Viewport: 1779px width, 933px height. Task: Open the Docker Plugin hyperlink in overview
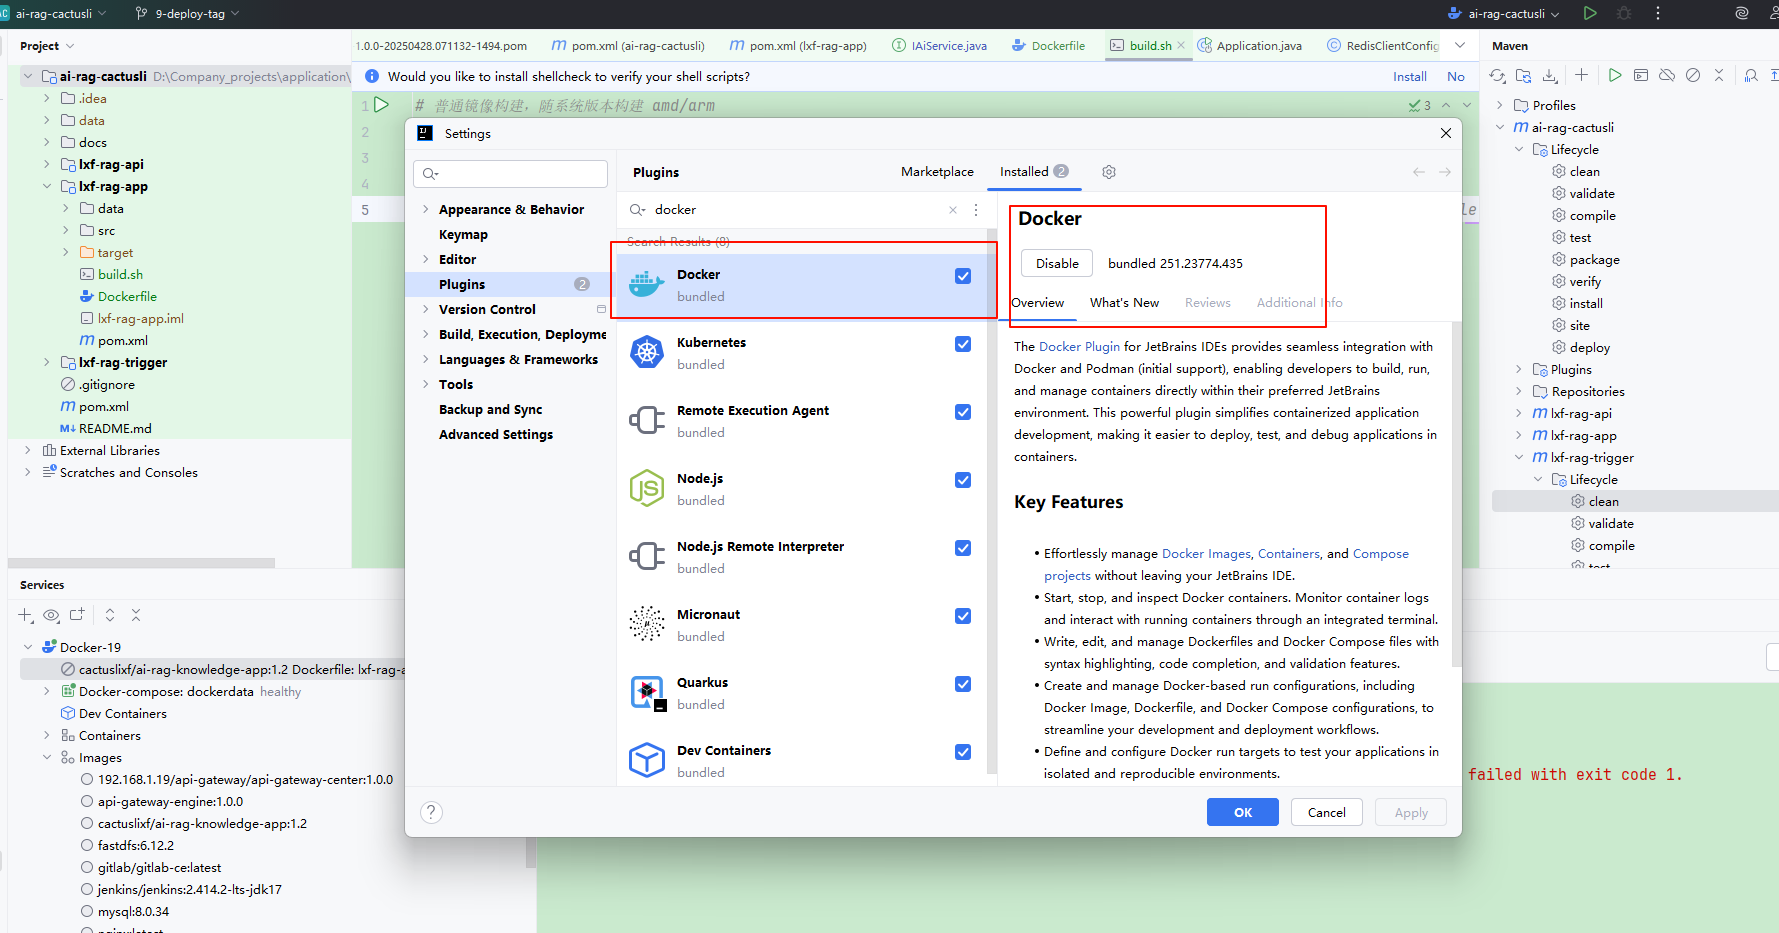[x=1079, y=347]
